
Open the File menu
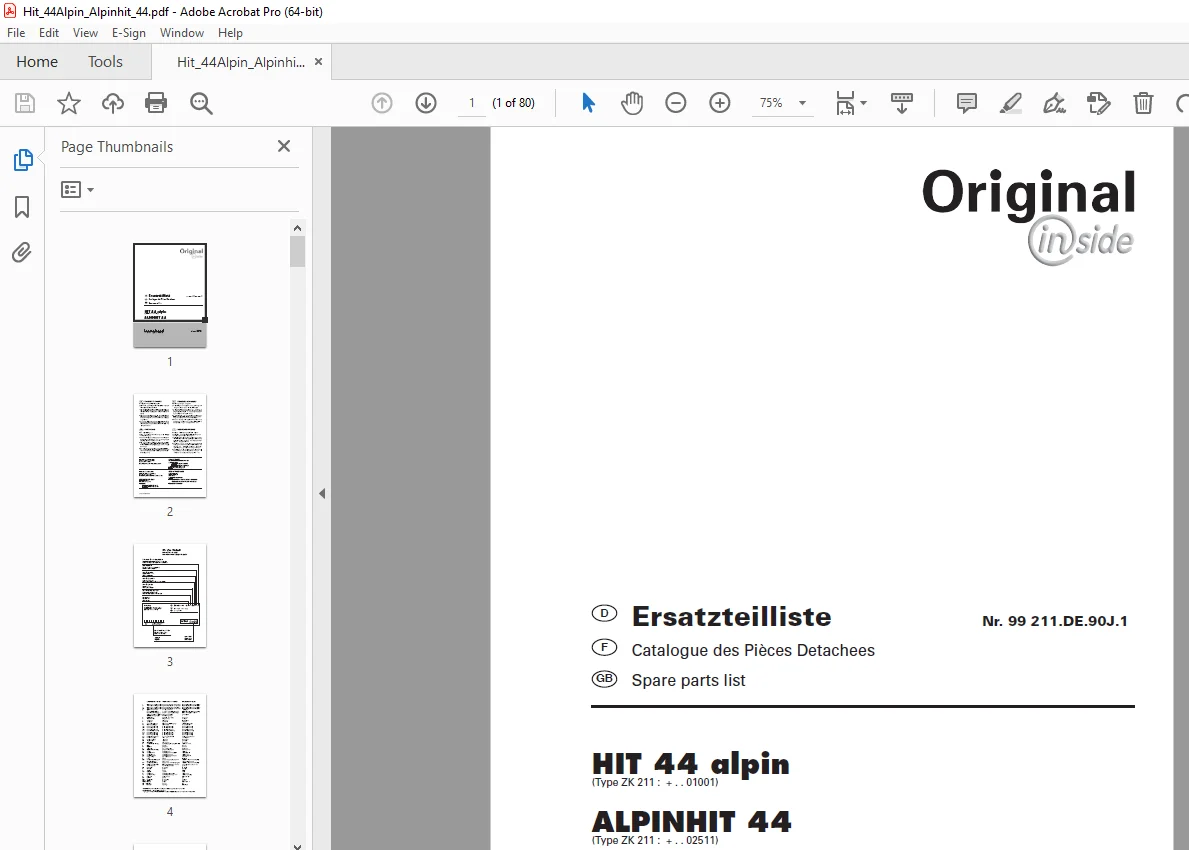(x=16, y=33)
